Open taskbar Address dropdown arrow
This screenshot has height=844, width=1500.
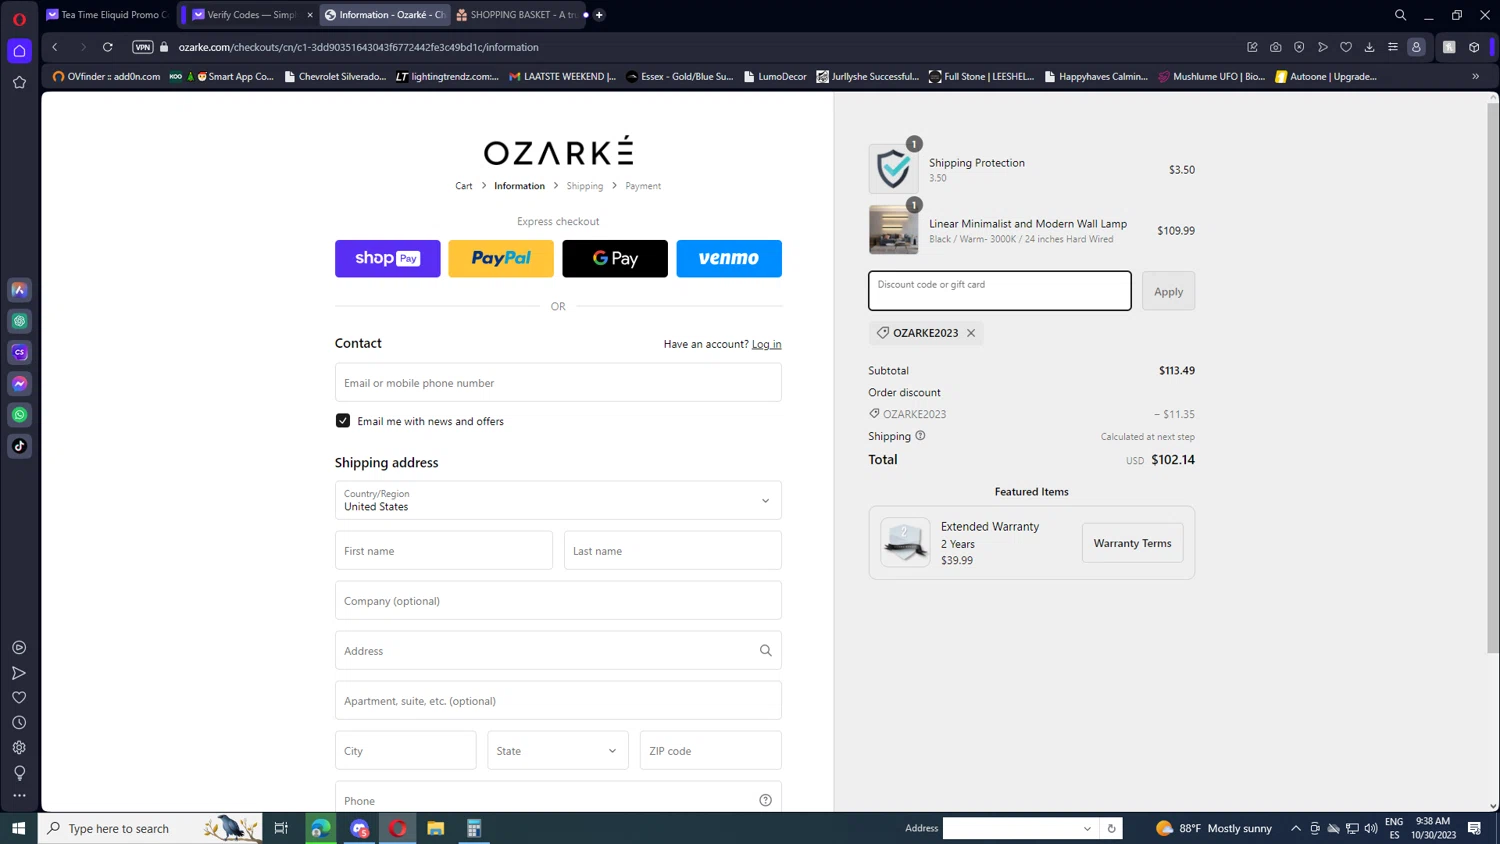click(x=1087, y=828)
